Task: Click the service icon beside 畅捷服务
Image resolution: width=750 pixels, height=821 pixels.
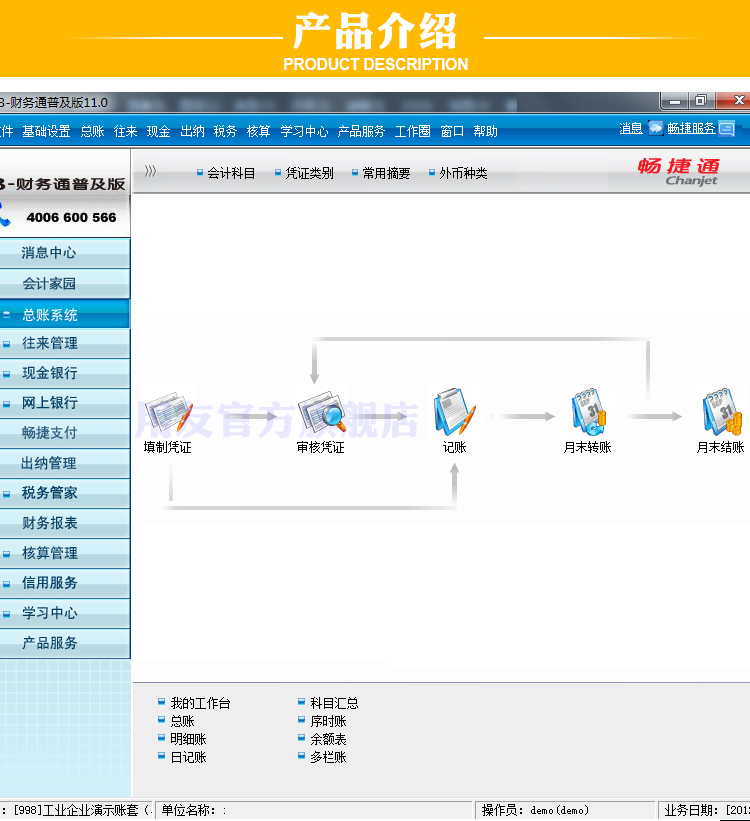Action: 726,128
